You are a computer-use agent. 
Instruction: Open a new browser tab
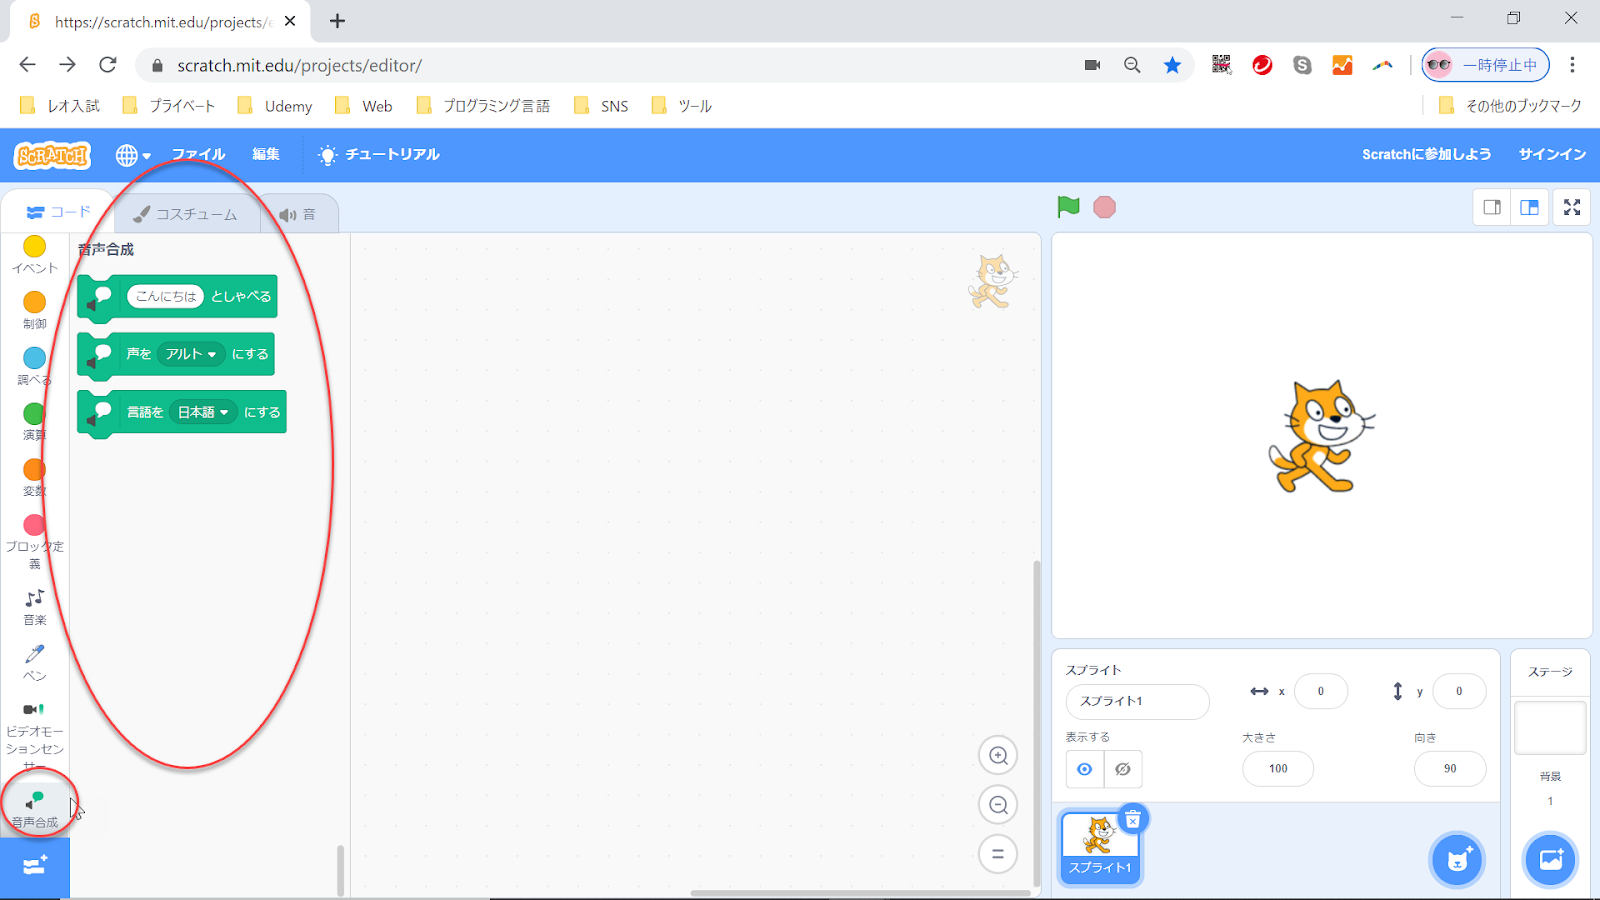tap(337, 21)
